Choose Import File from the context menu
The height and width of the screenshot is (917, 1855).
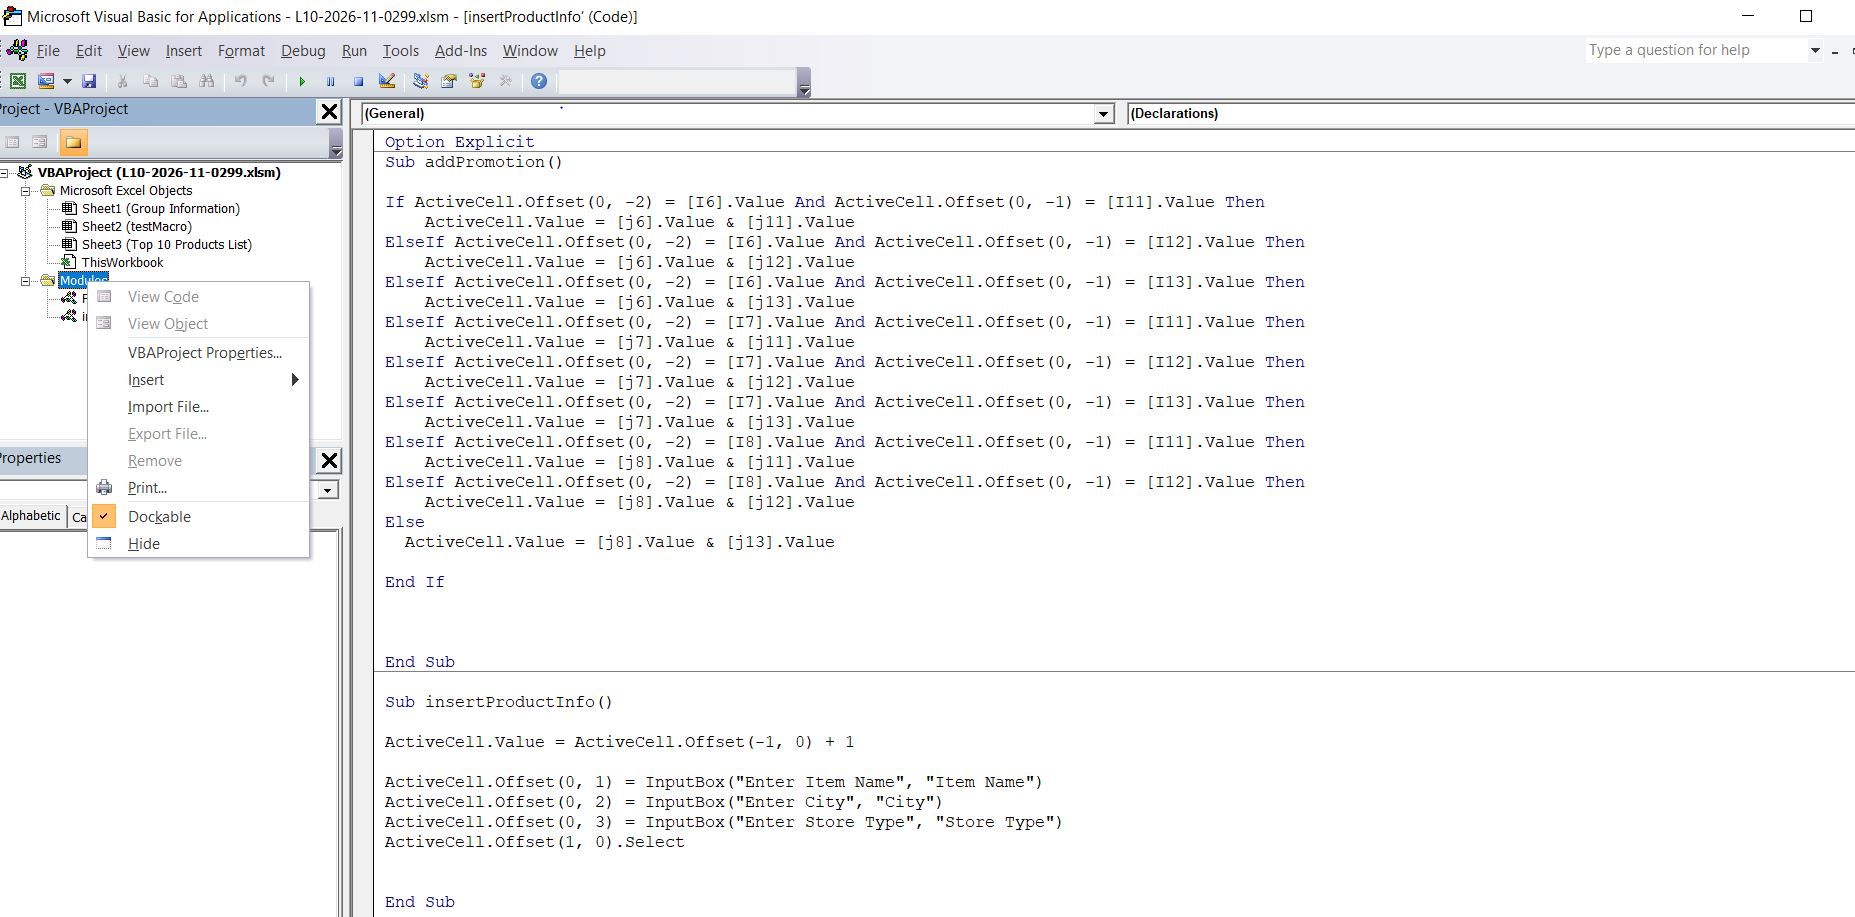[x=167, y=407]
